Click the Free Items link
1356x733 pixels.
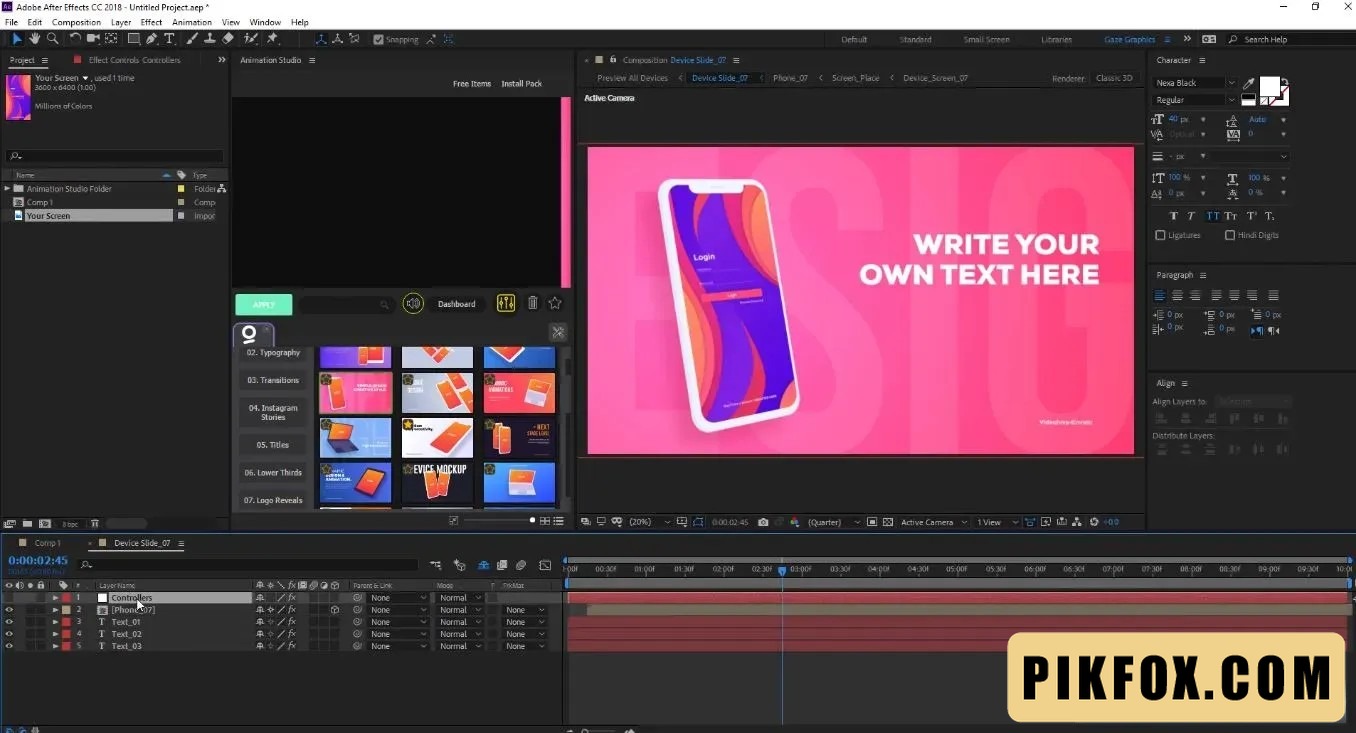pos(472,84)
